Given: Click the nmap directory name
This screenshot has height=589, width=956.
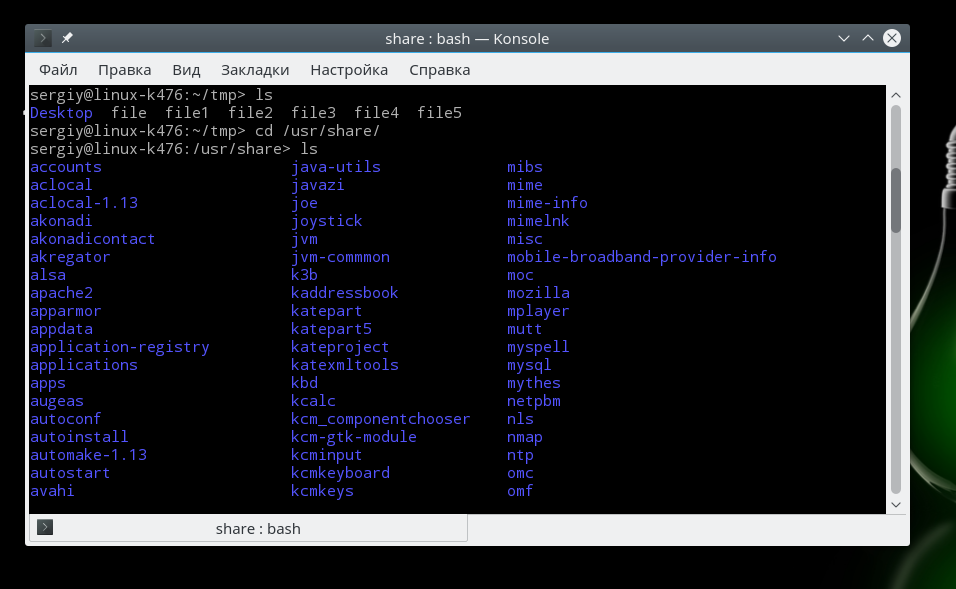Looking at the screenshot, I should 525,438.
